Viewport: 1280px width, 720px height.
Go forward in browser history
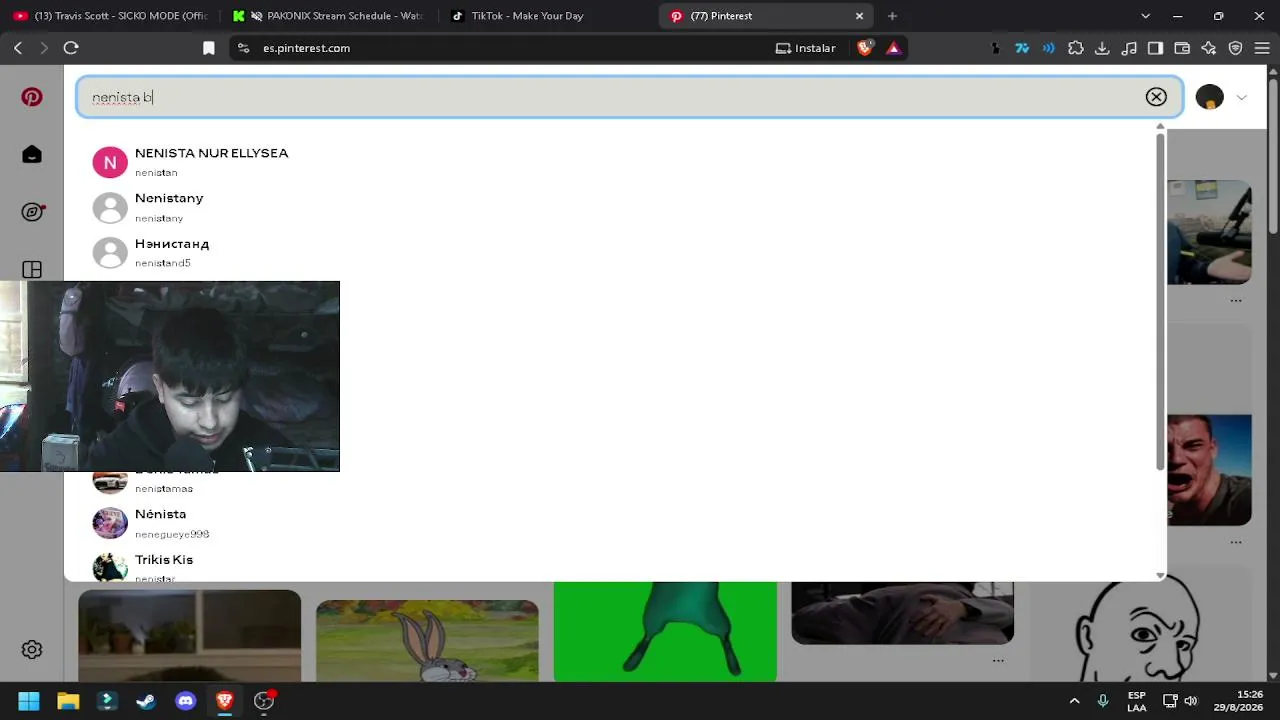click(44, 48)
